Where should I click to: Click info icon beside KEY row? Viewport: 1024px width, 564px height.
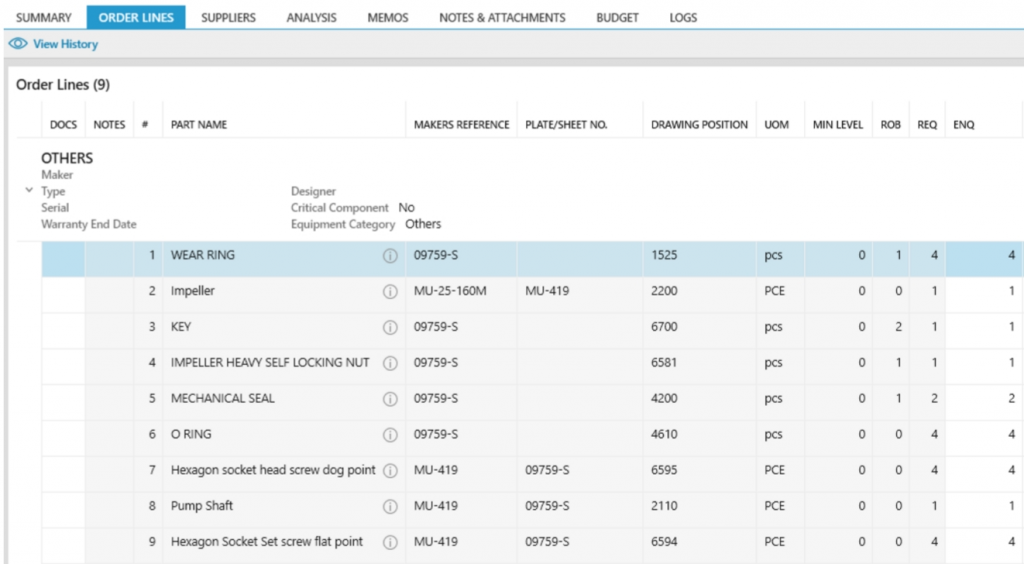(390, 327)
